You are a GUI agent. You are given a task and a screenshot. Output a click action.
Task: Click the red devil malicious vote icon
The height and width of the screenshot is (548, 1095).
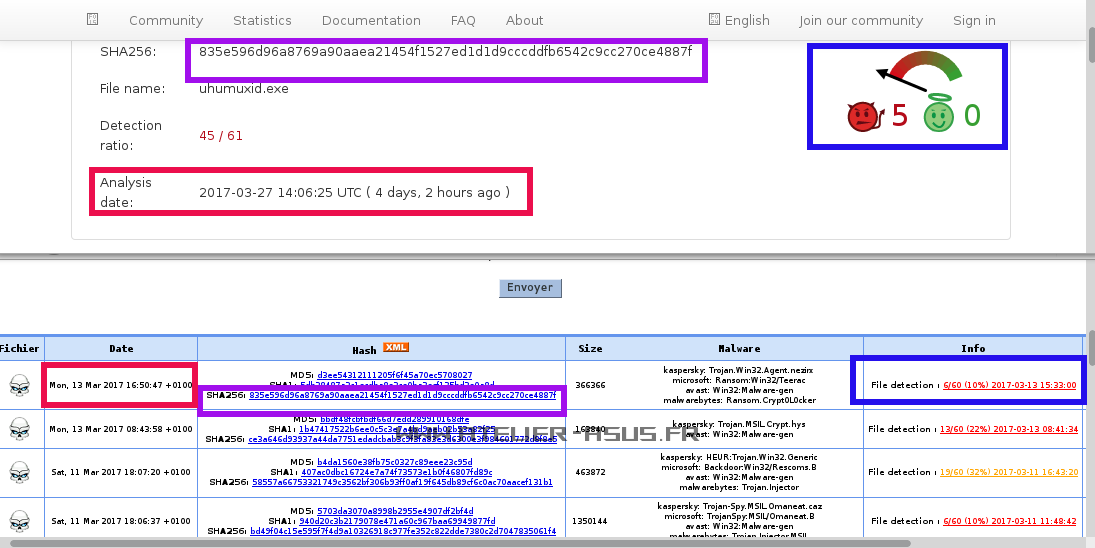coord(861,118)
